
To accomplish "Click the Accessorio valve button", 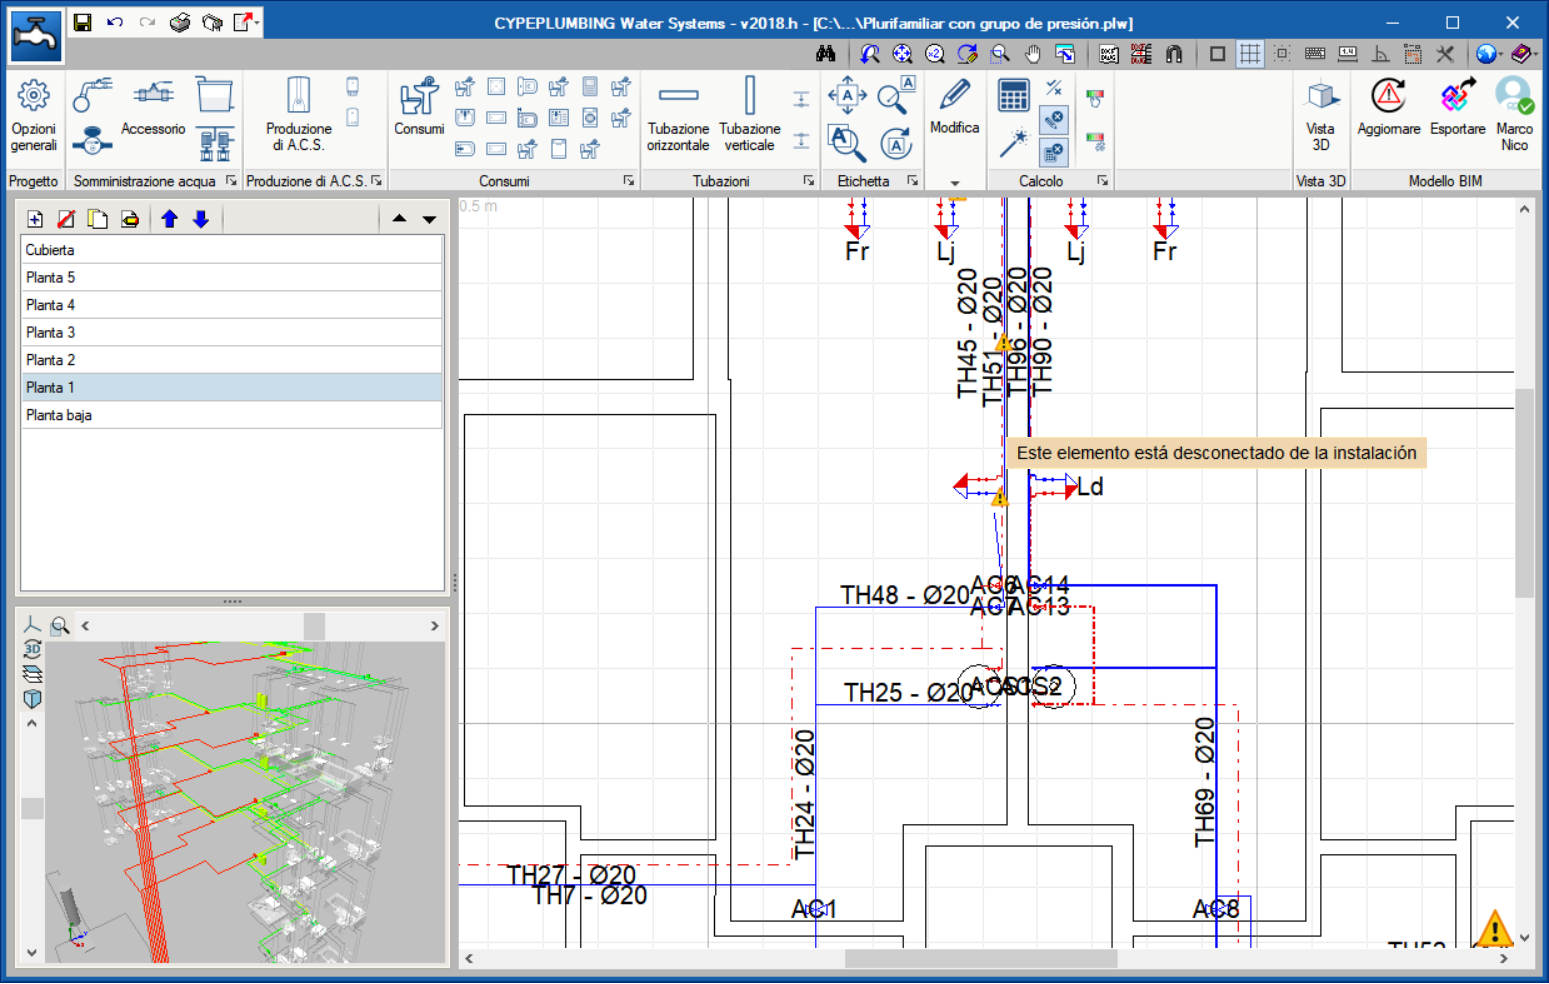I will pos(153,107).
